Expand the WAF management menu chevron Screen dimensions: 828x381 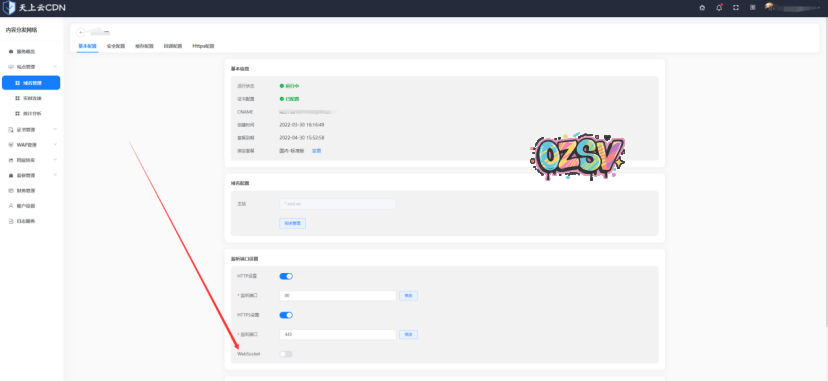coord(55,145)
